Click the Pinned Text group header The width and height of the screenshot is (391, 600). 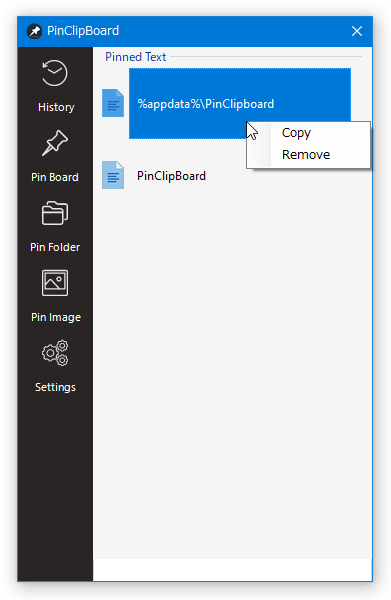point(135,57)
